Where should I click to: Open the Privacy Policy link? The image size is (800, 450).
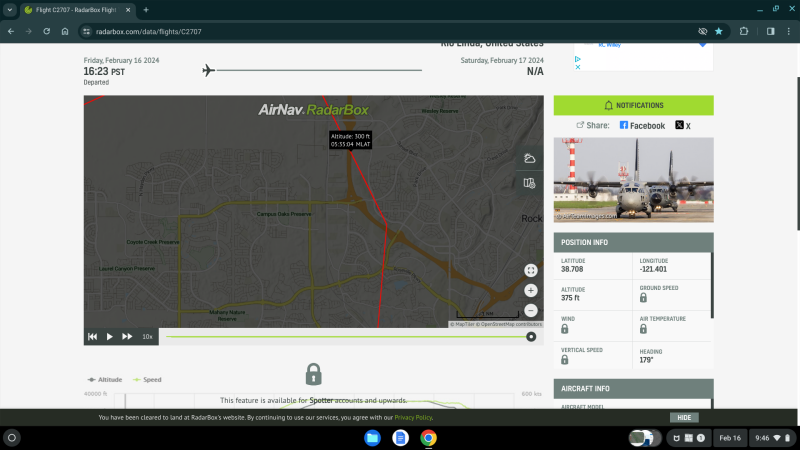pos(413,417)
